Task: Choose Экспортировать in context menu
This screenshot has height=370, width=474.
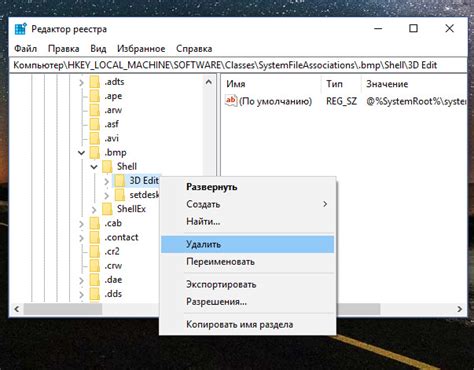Action: 247,284
